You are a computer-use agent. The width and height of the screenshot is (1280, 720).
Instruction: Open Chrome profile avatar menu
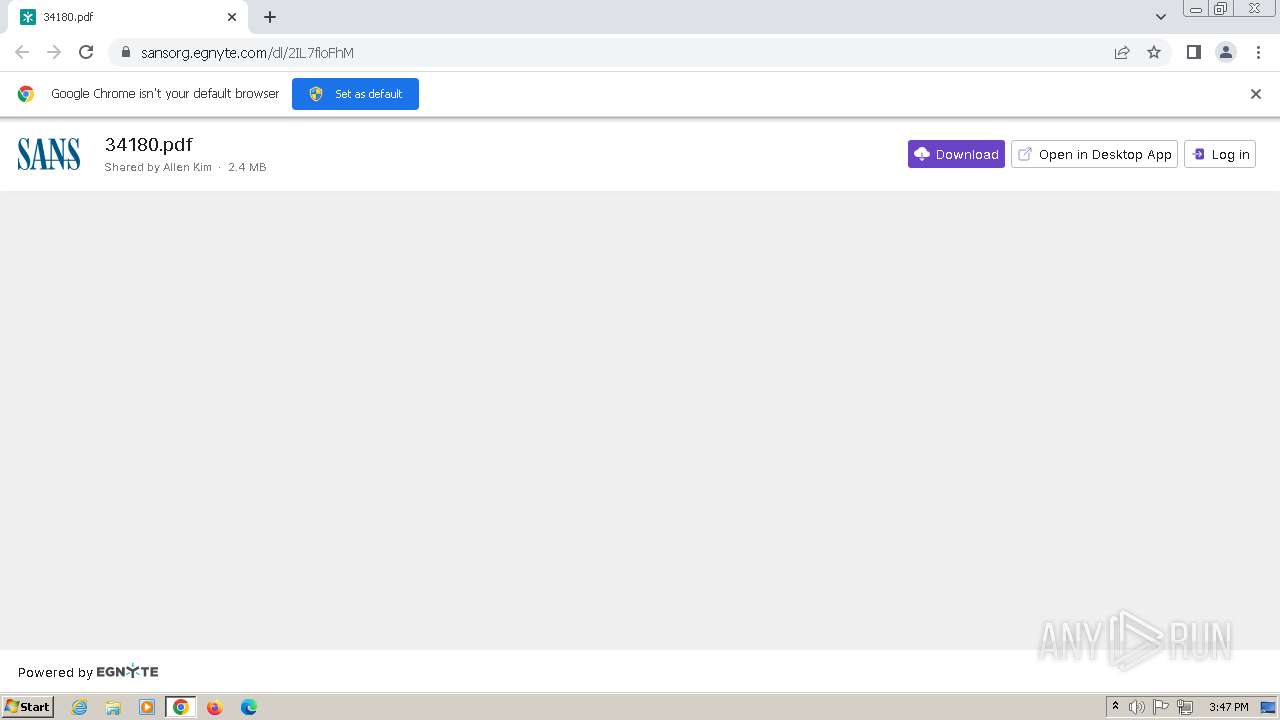(x=1226, y=52)
